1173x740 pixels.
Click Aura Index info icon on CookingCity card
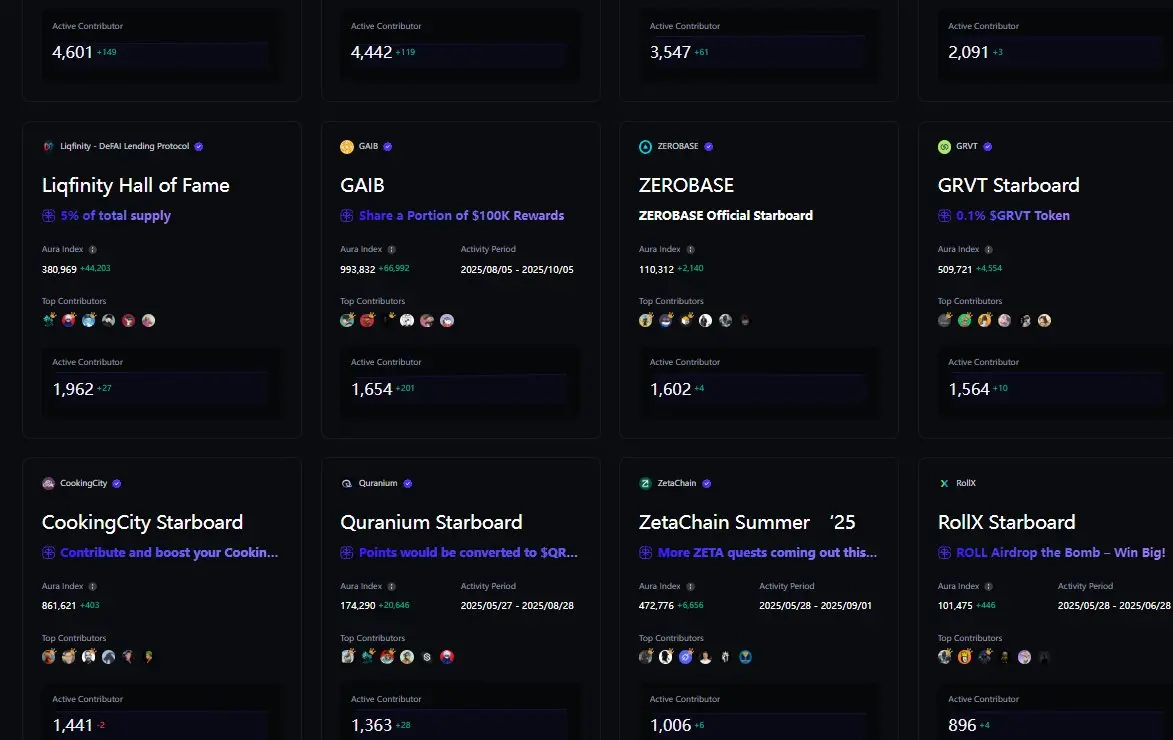point(93,587)
